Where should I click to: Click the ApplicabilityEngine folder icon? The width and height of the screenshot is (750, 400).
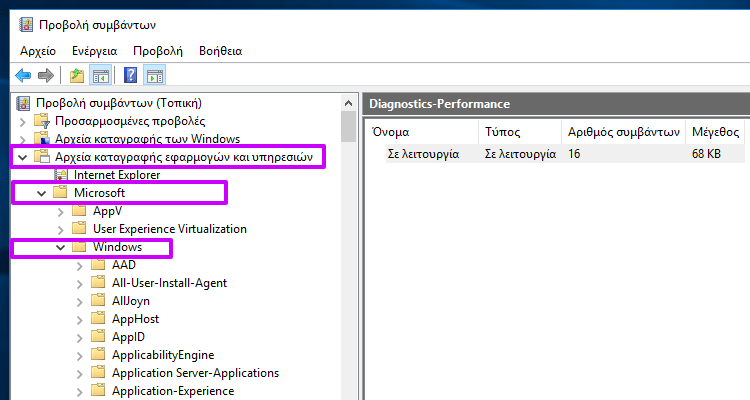coord(98,355)
